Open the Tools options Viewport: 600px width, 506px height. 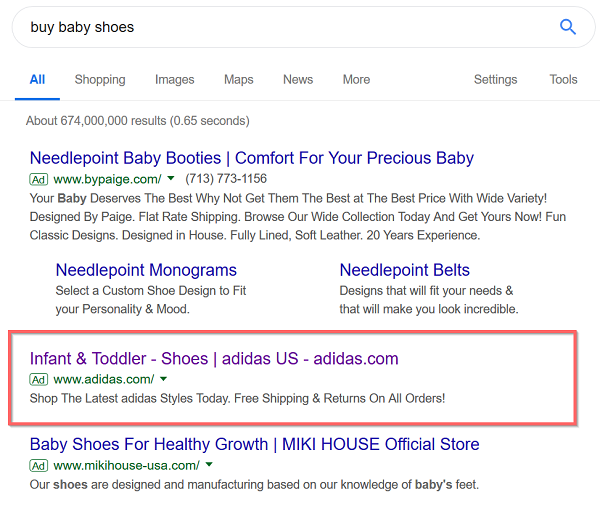point(563,79)
